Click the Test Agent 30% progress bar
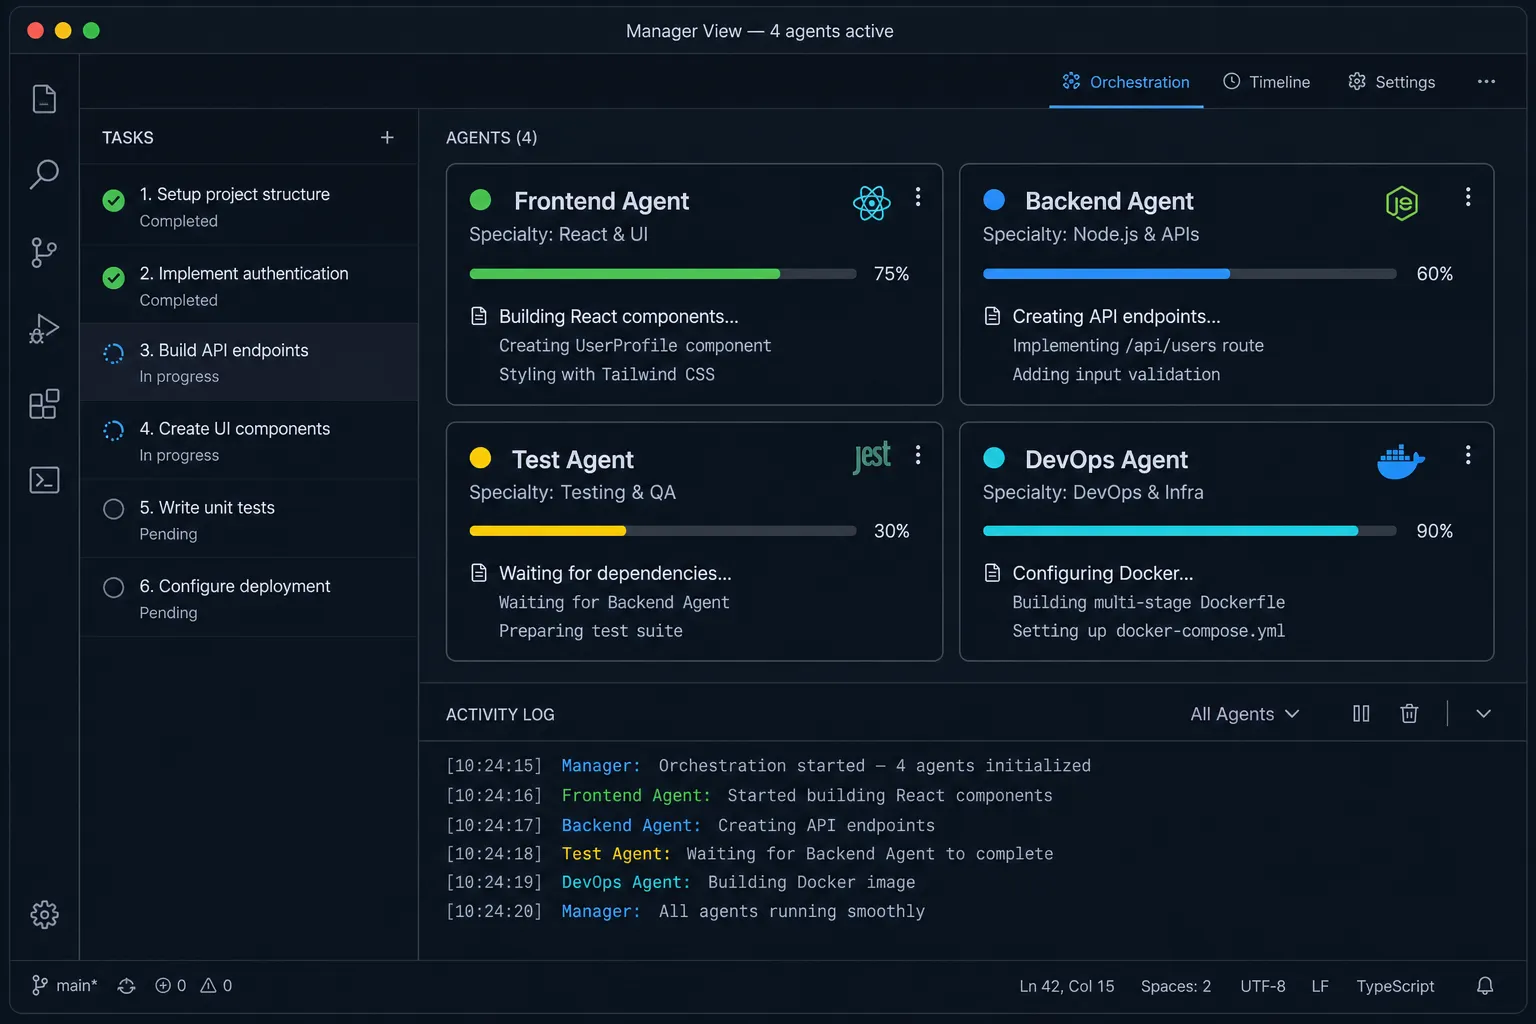The height and width of the screenshot is (1024, 1536). [663, 531]
